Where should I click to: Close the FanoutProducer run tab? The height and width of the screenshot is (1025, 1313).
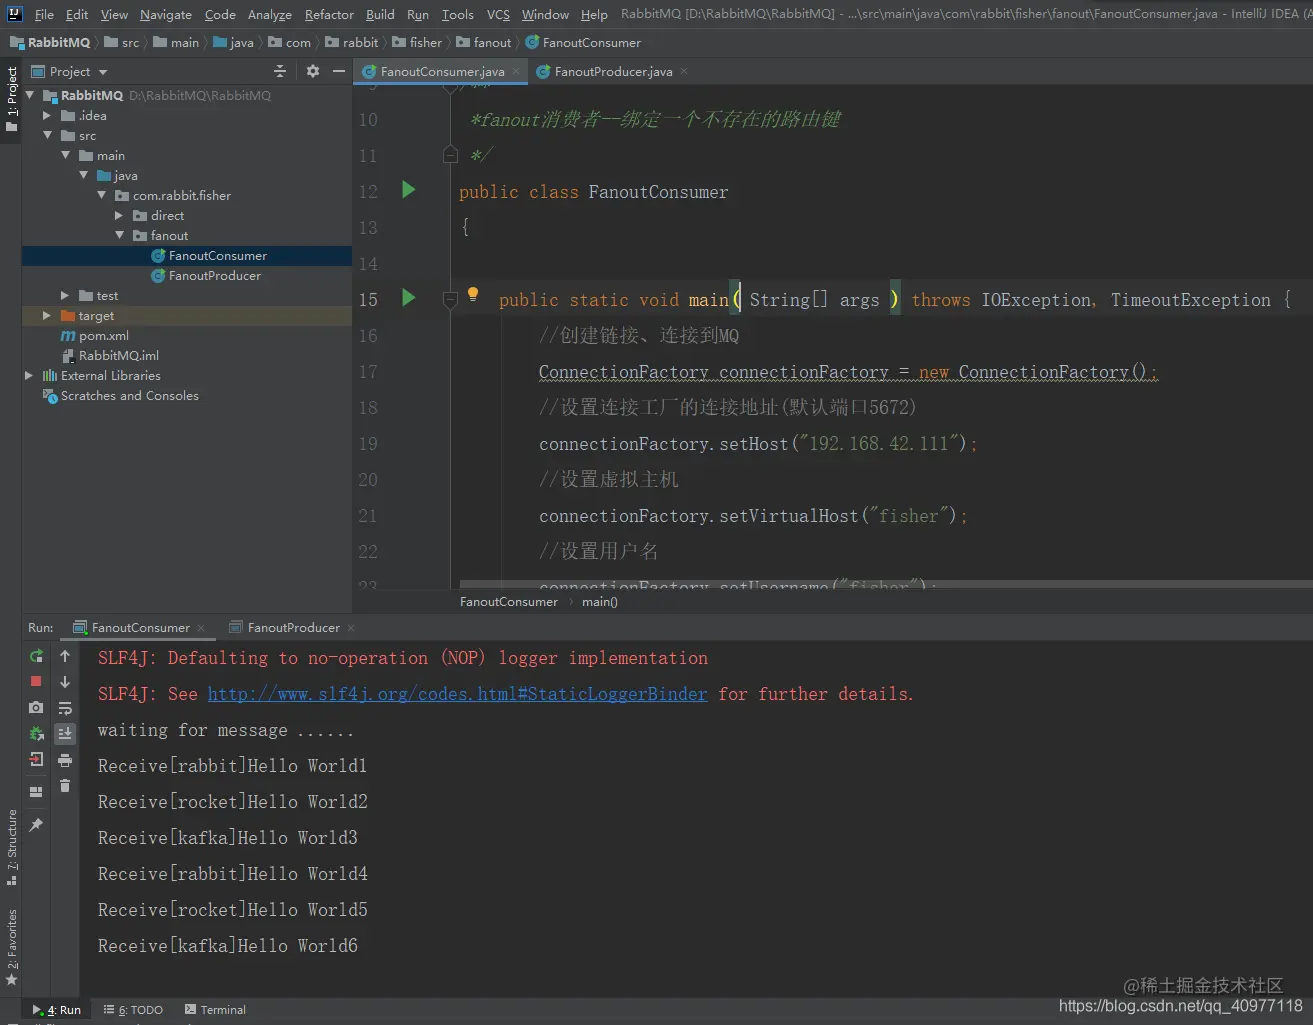351,628
